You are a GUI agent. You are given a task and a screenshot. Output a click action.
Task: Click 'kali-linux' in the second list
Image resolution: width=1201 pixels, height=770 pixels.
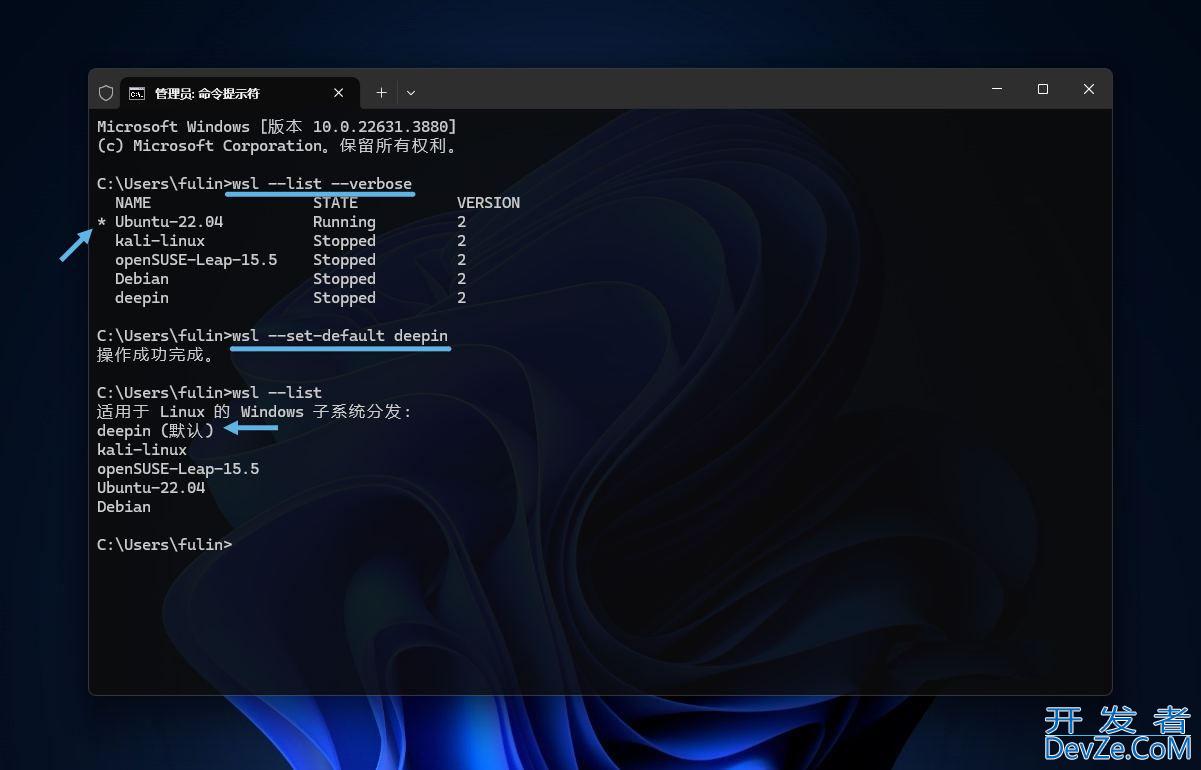click(142, 450)
